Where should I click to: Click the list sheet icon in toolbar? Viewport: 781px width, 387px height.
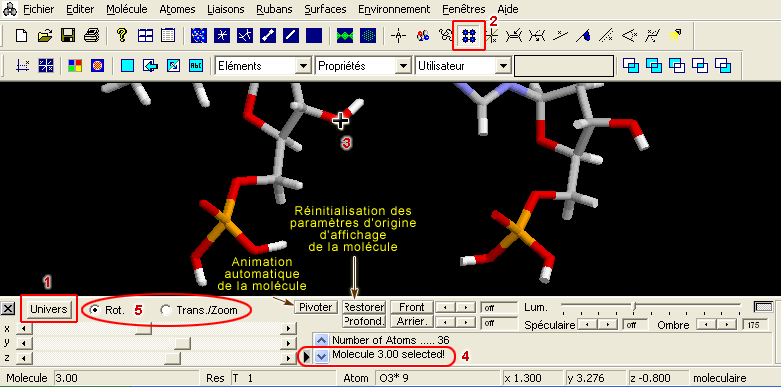pos(168,35)
